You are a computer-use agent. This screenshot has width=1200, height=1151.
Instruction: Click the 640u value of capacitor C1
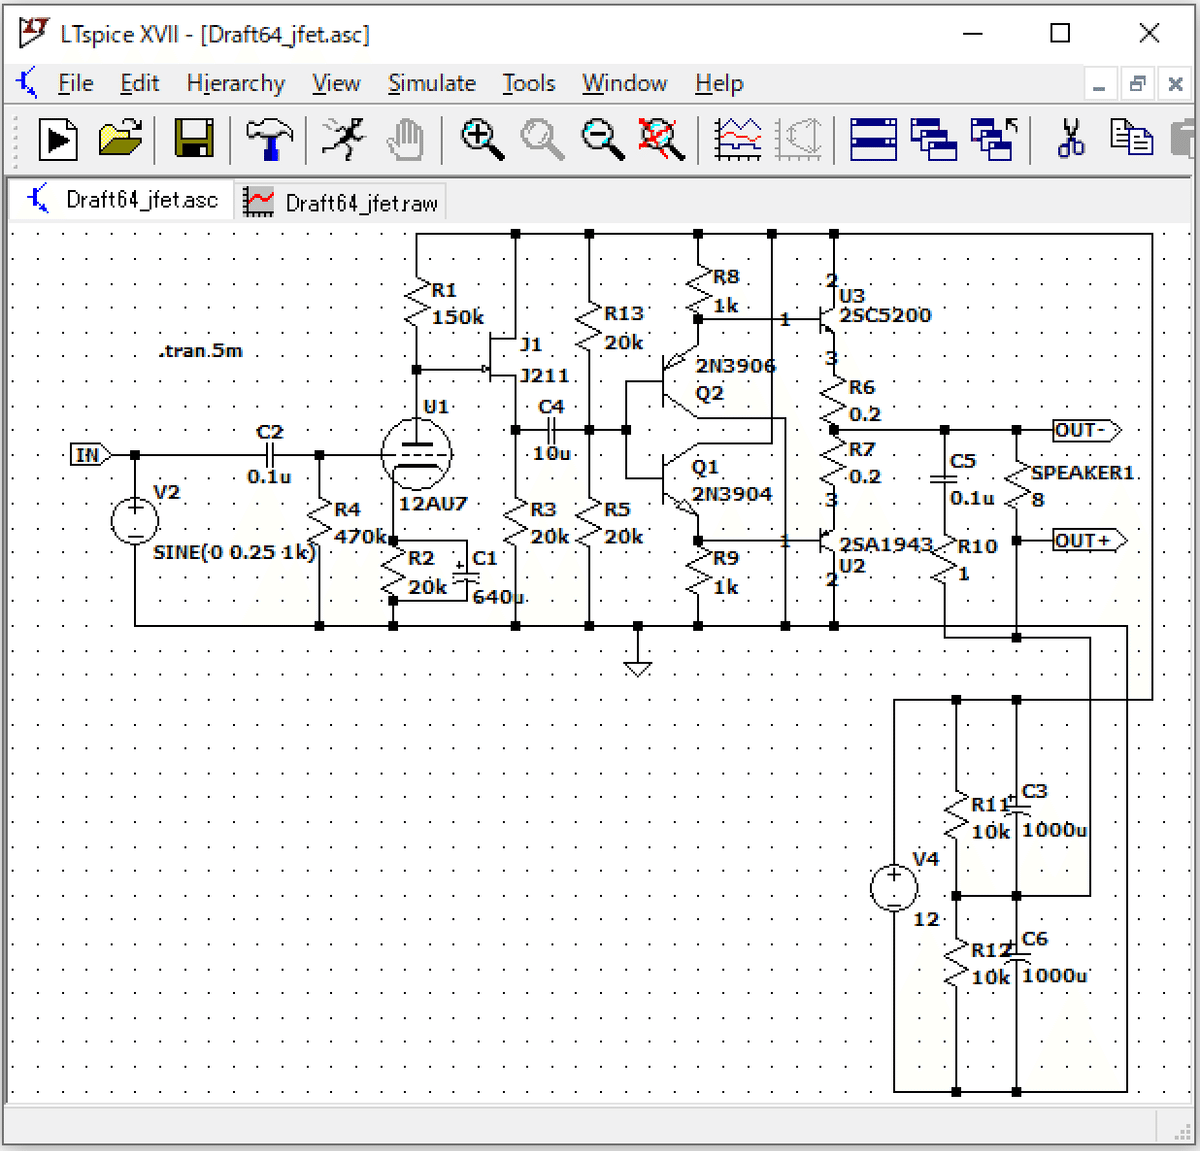499,597
